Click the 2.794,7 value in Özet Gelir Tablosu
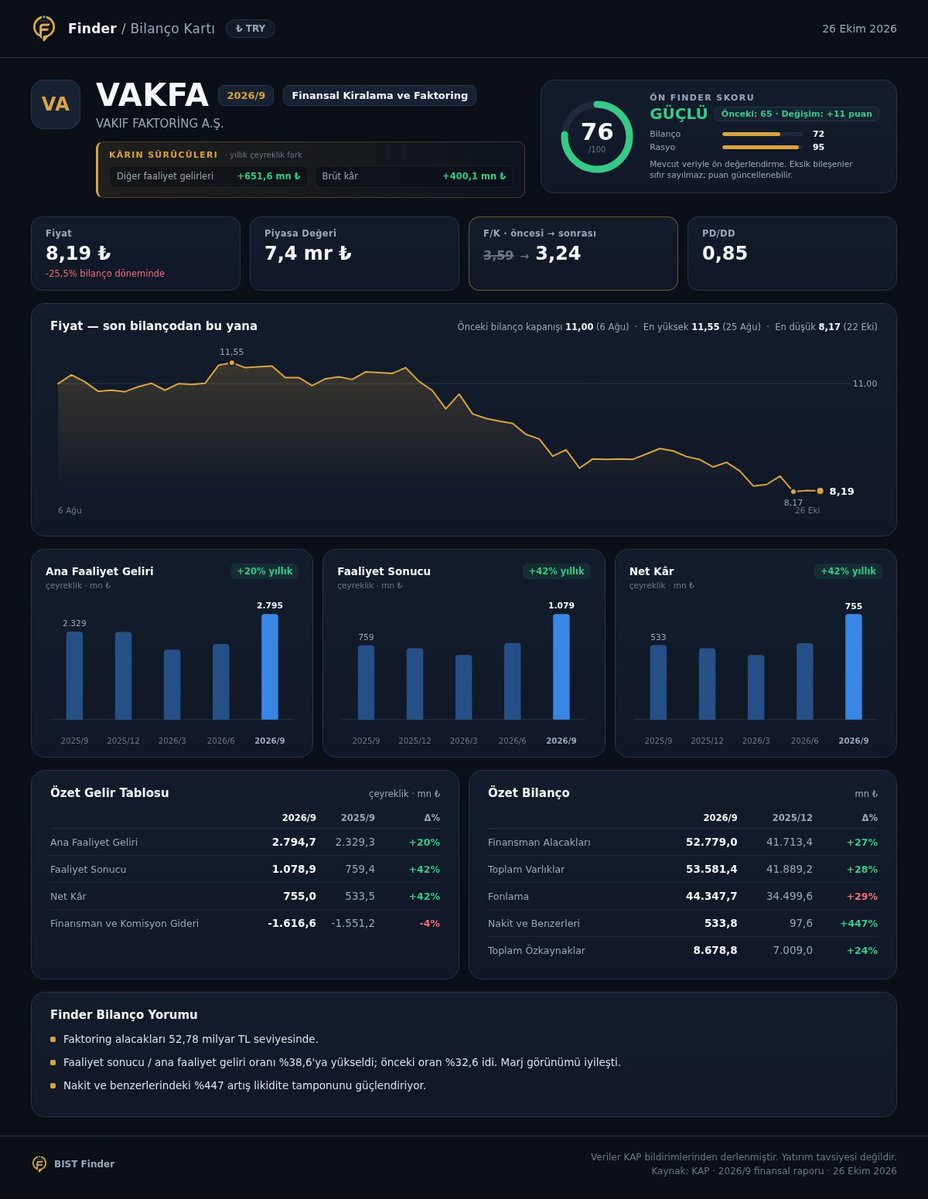 [x=294, y=842]
